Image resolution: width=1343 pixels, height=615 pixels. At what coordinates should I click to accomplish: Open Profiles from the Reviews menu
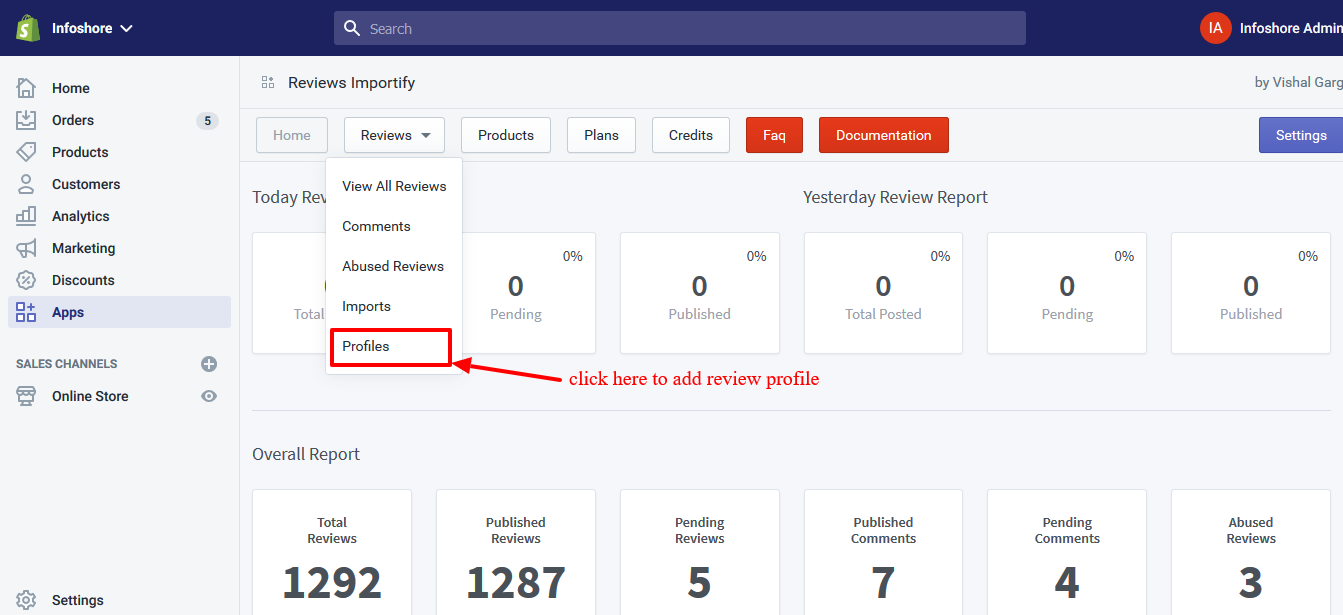click(391, 347)
